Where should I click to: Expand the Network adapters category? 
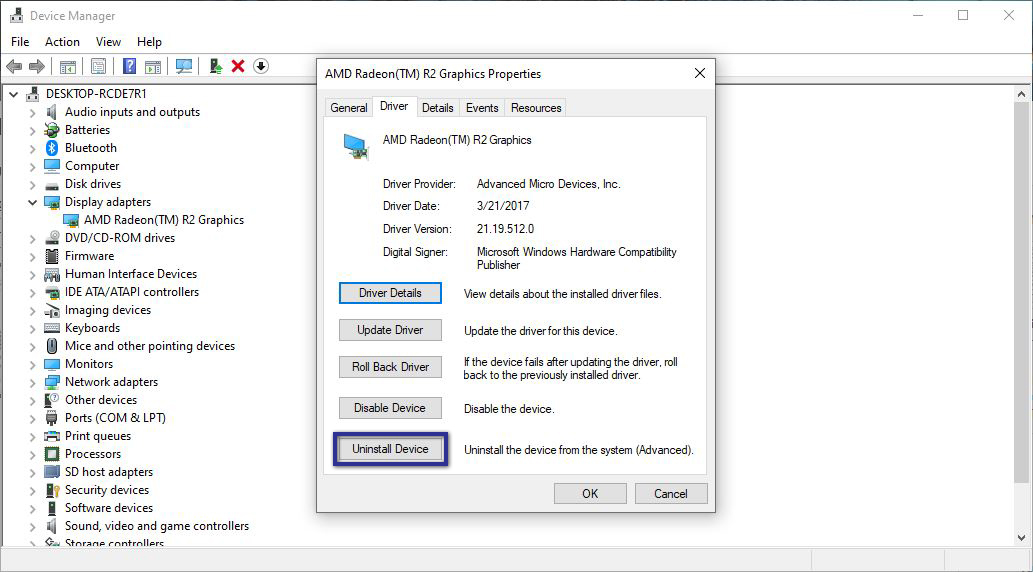click(32, 382)
